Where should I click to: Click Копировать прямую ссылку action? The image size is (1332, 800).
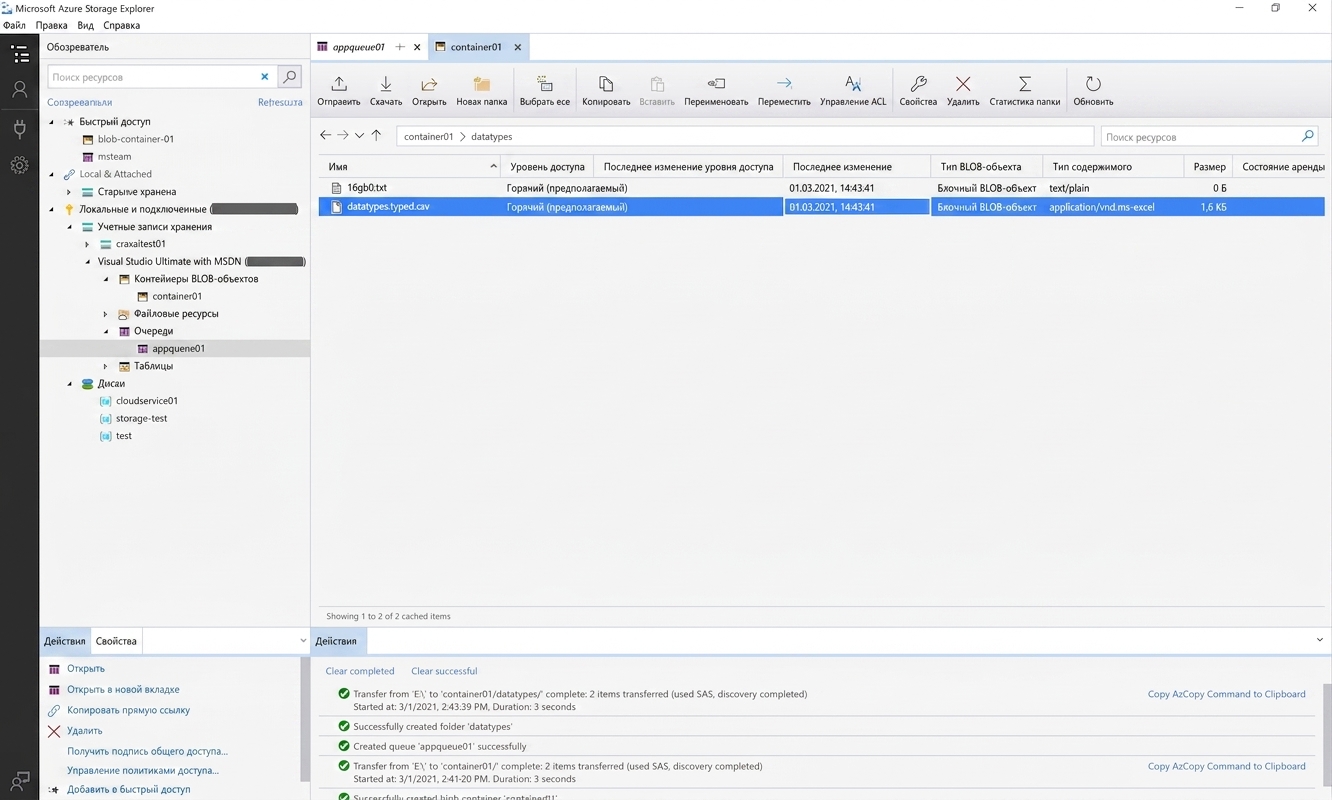pyautogui.click(x=128, y=710)
